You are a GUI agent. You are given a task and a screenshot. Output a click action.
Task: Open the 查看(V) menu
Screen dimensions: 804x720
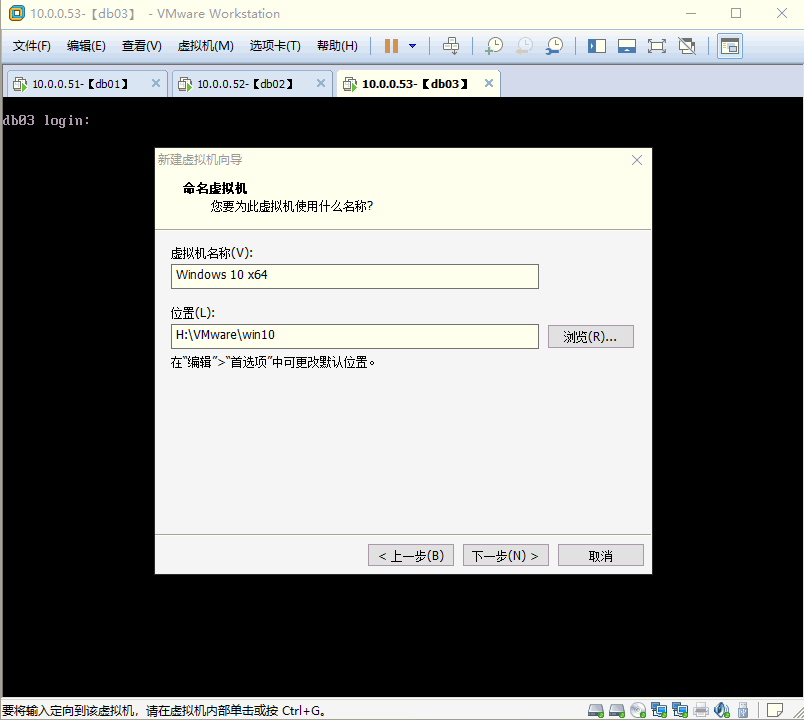pyautogui.click(x=142, y=46)
